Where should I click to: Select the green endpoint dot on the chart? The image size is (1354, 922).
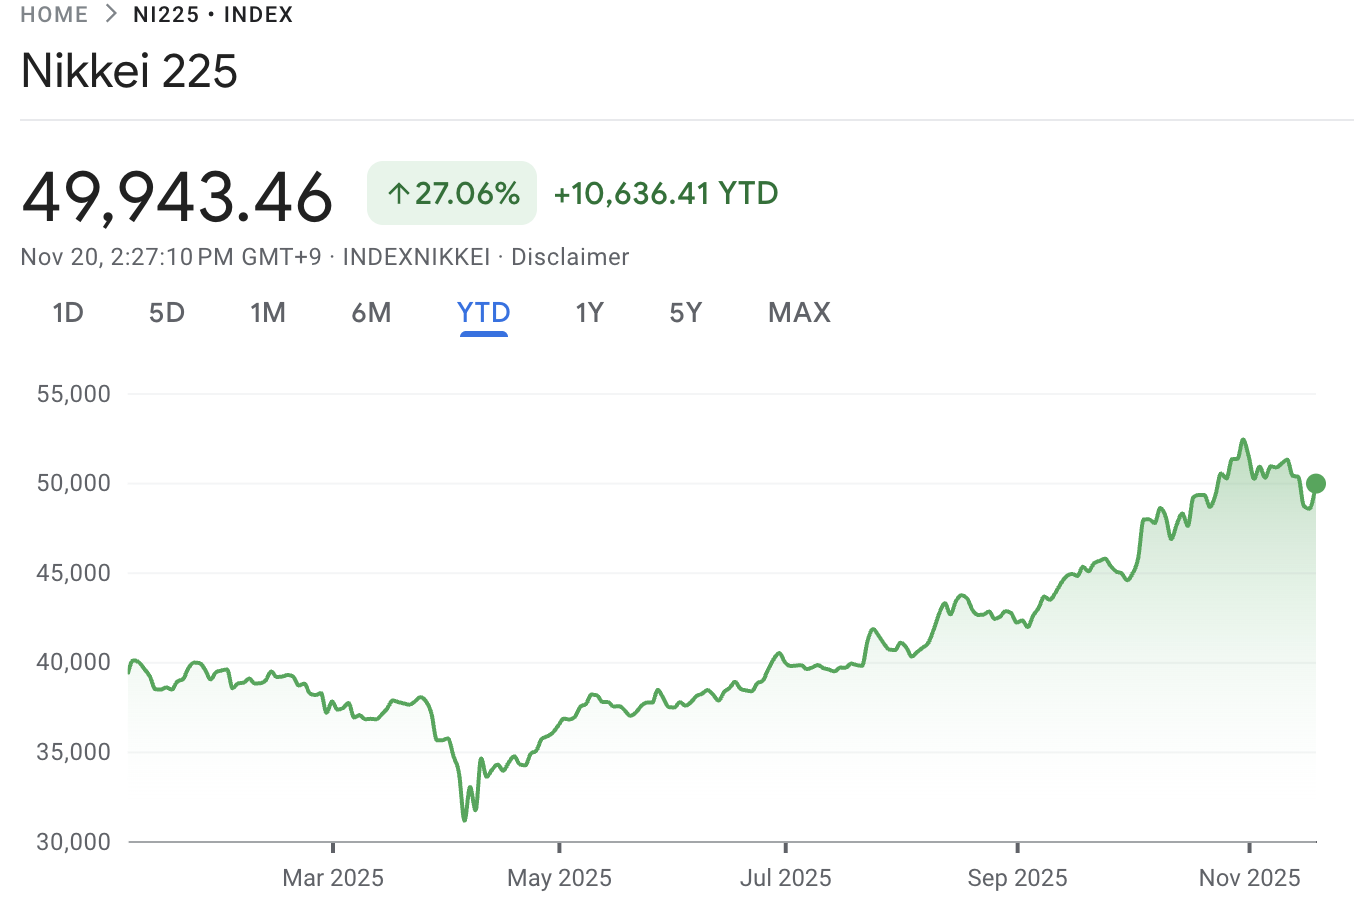pyautogui.click(x=1315, y=484)
